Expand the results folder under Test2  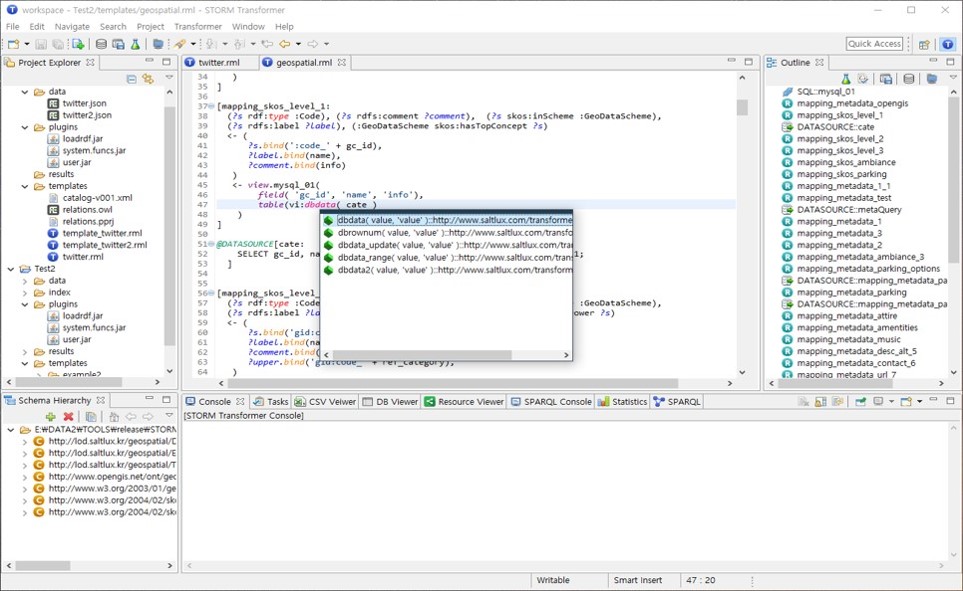coord(25,351)
